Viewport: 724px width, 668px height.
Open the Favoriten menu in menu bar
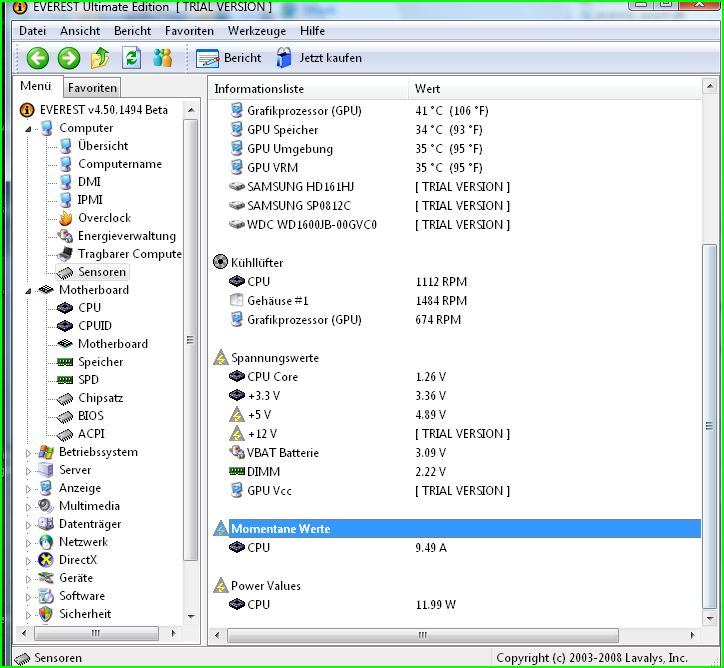(x=189, y=31)
